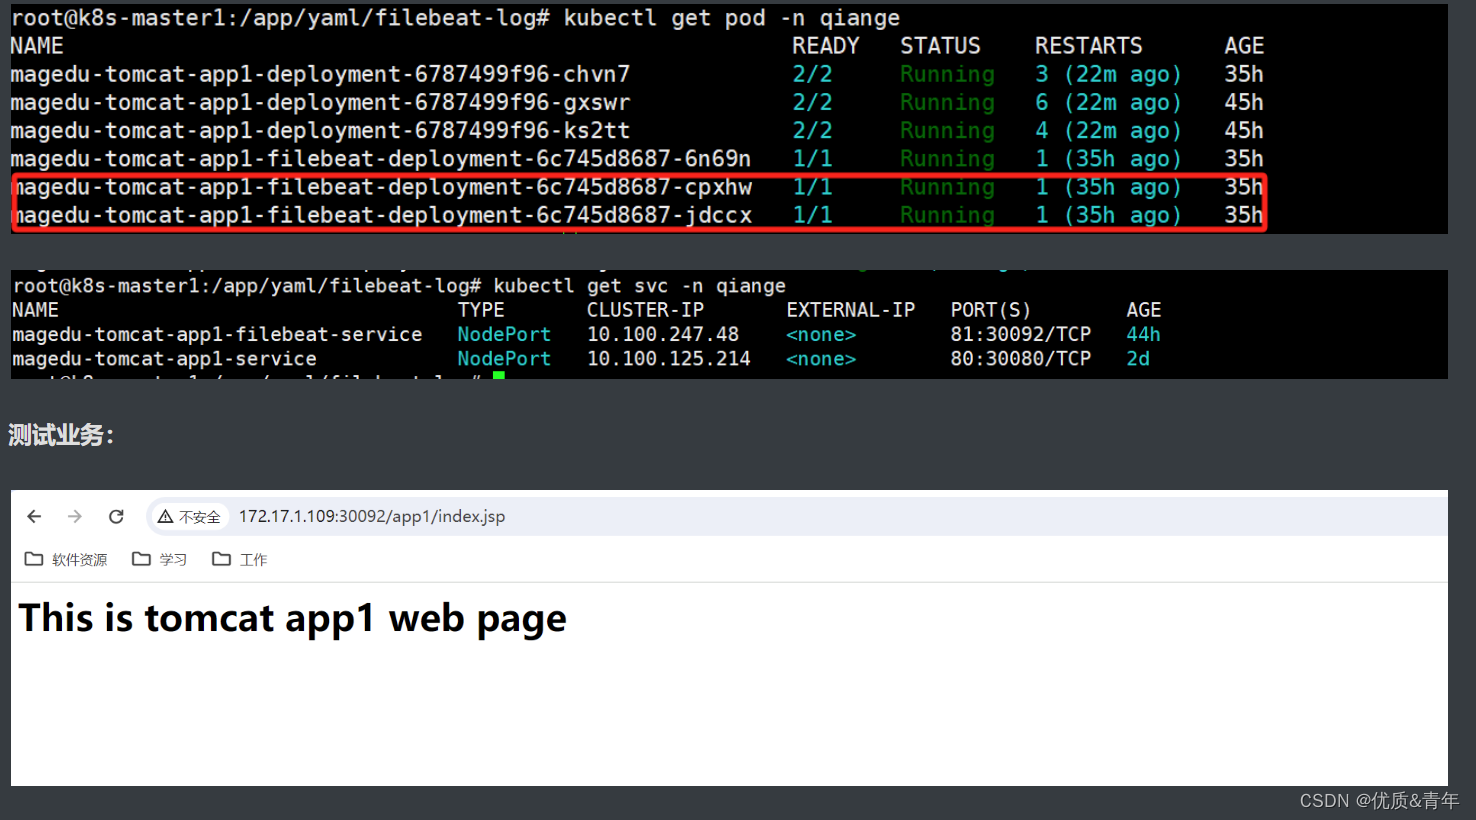
Task: Click pod name ending in ks2tt
Action: pos(320,130)
